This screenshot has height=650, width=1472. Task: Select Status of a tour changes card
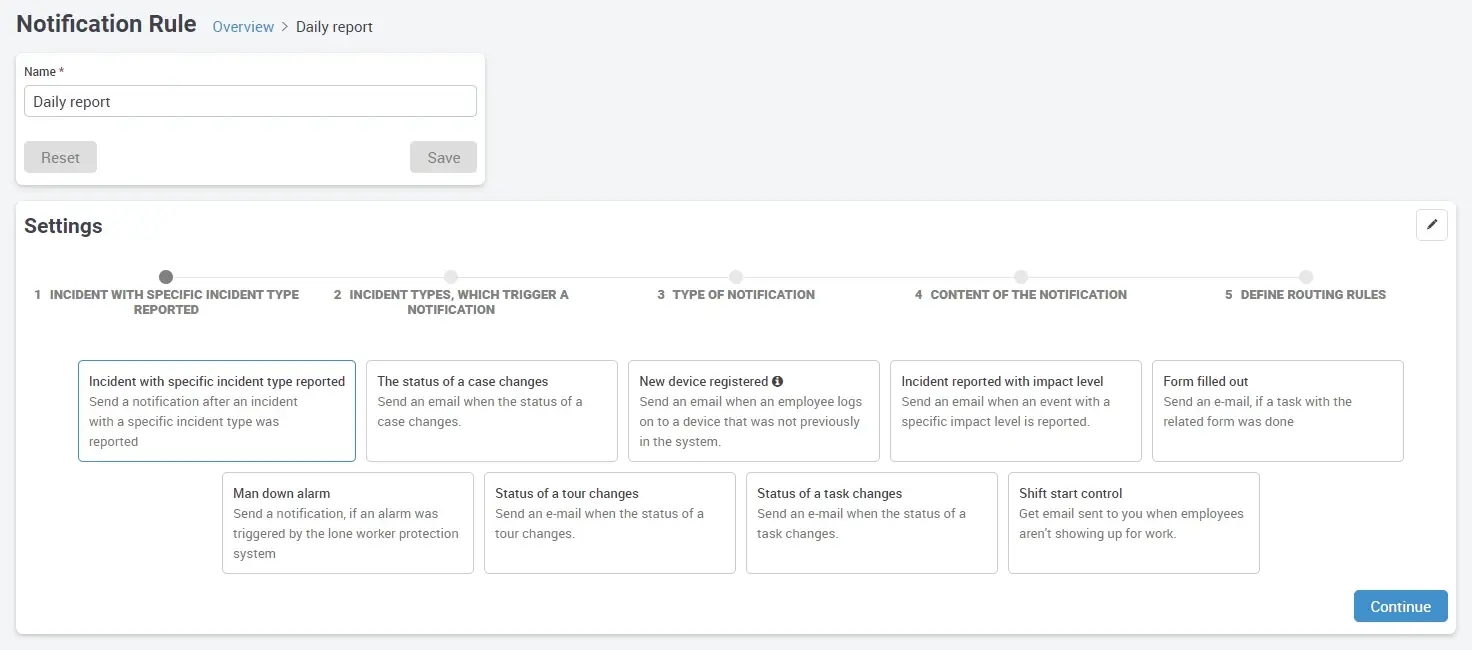click(x=610, y=523)
